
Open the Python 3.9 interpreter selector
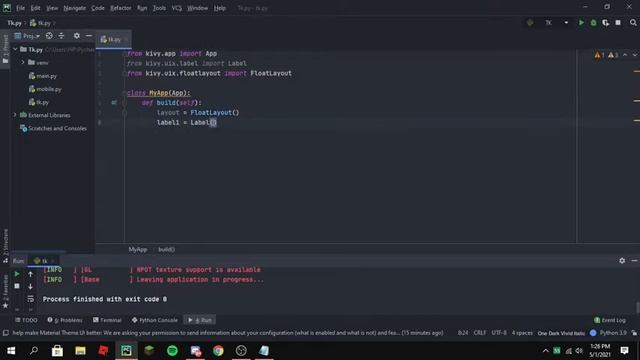(x=613, y=333)
